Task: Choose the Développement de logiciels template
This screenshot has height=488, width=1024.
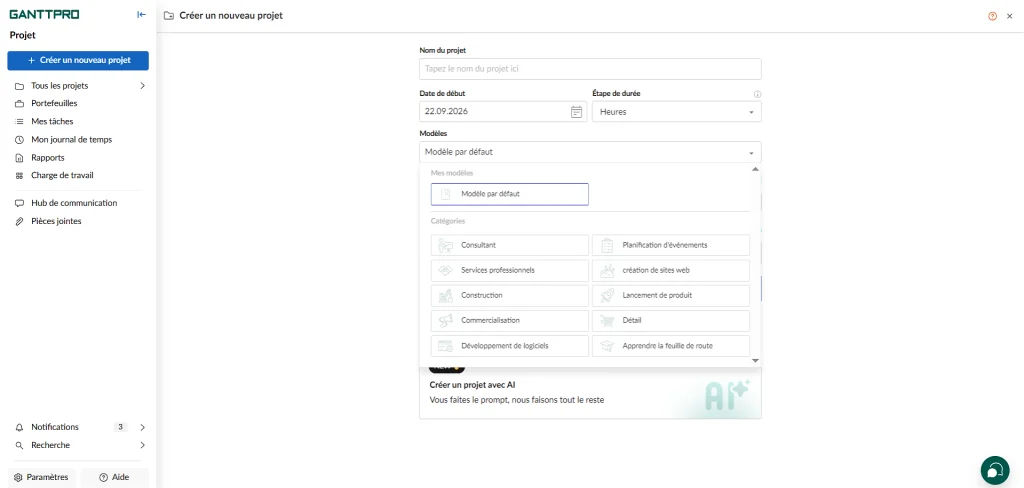Action: pos(510,346)
